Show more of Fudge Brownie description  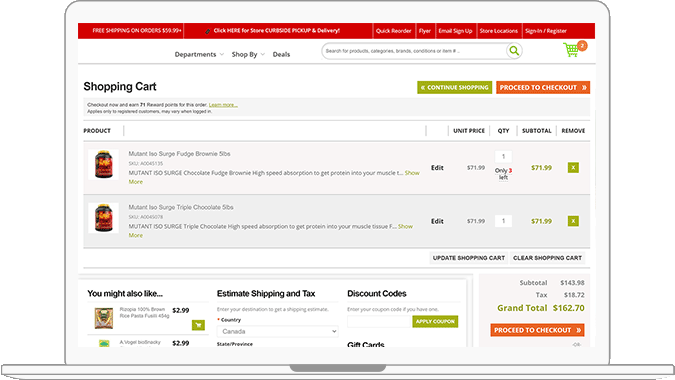point(412,173)
